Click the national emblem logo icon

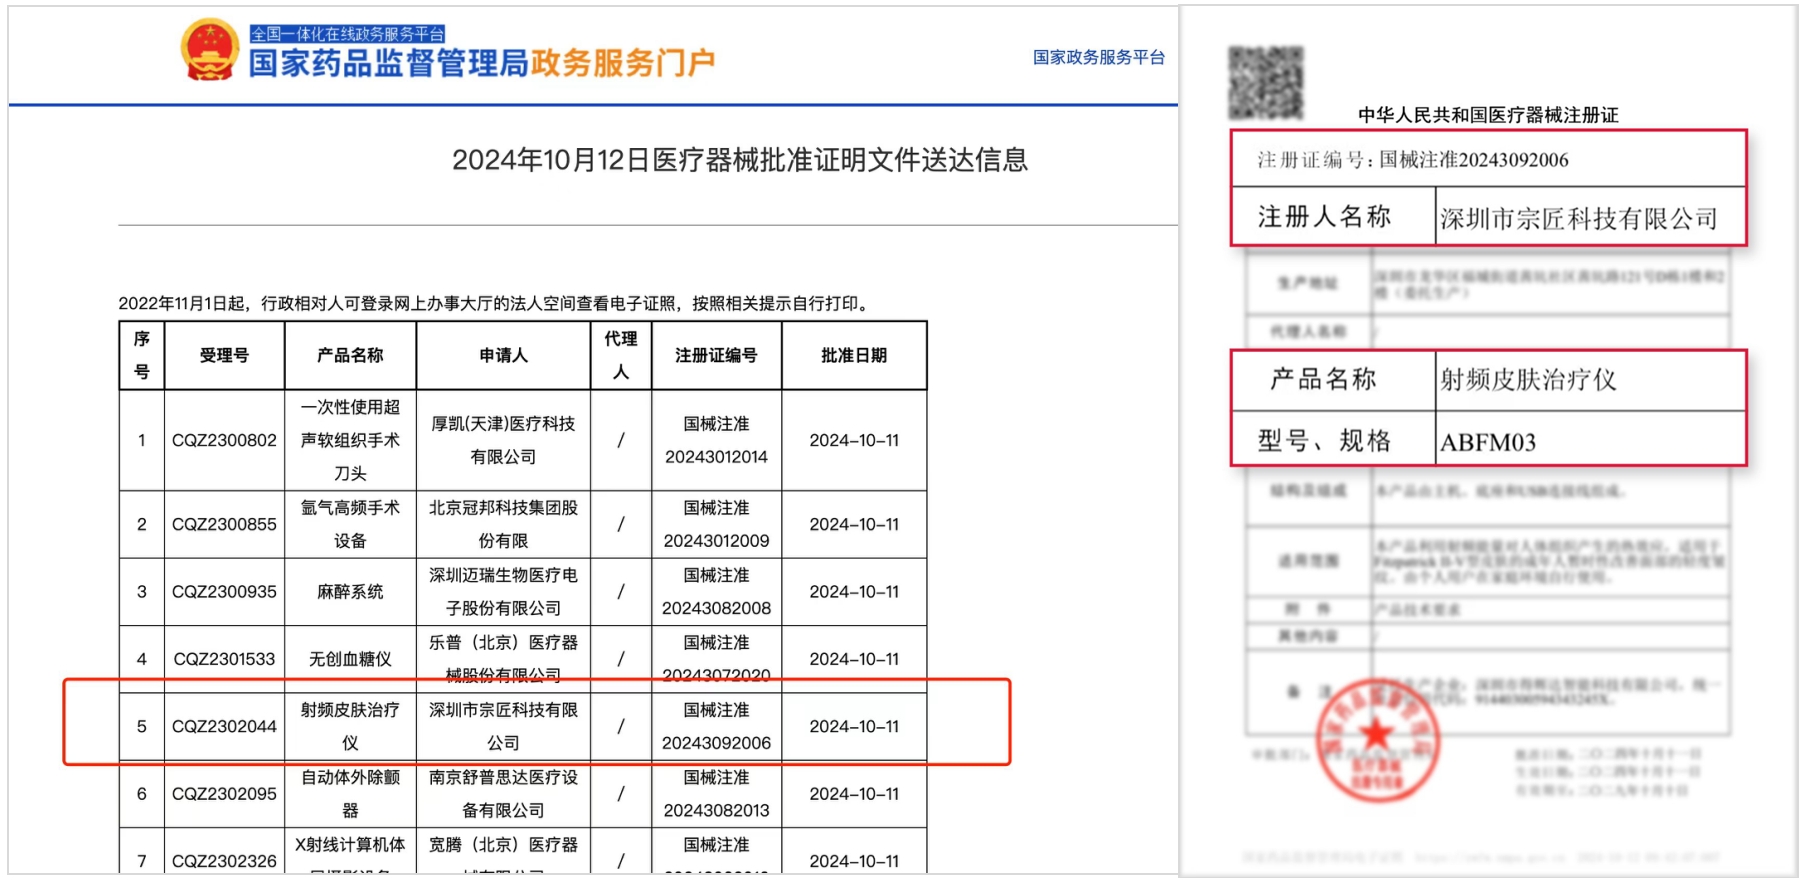(209, 50)
